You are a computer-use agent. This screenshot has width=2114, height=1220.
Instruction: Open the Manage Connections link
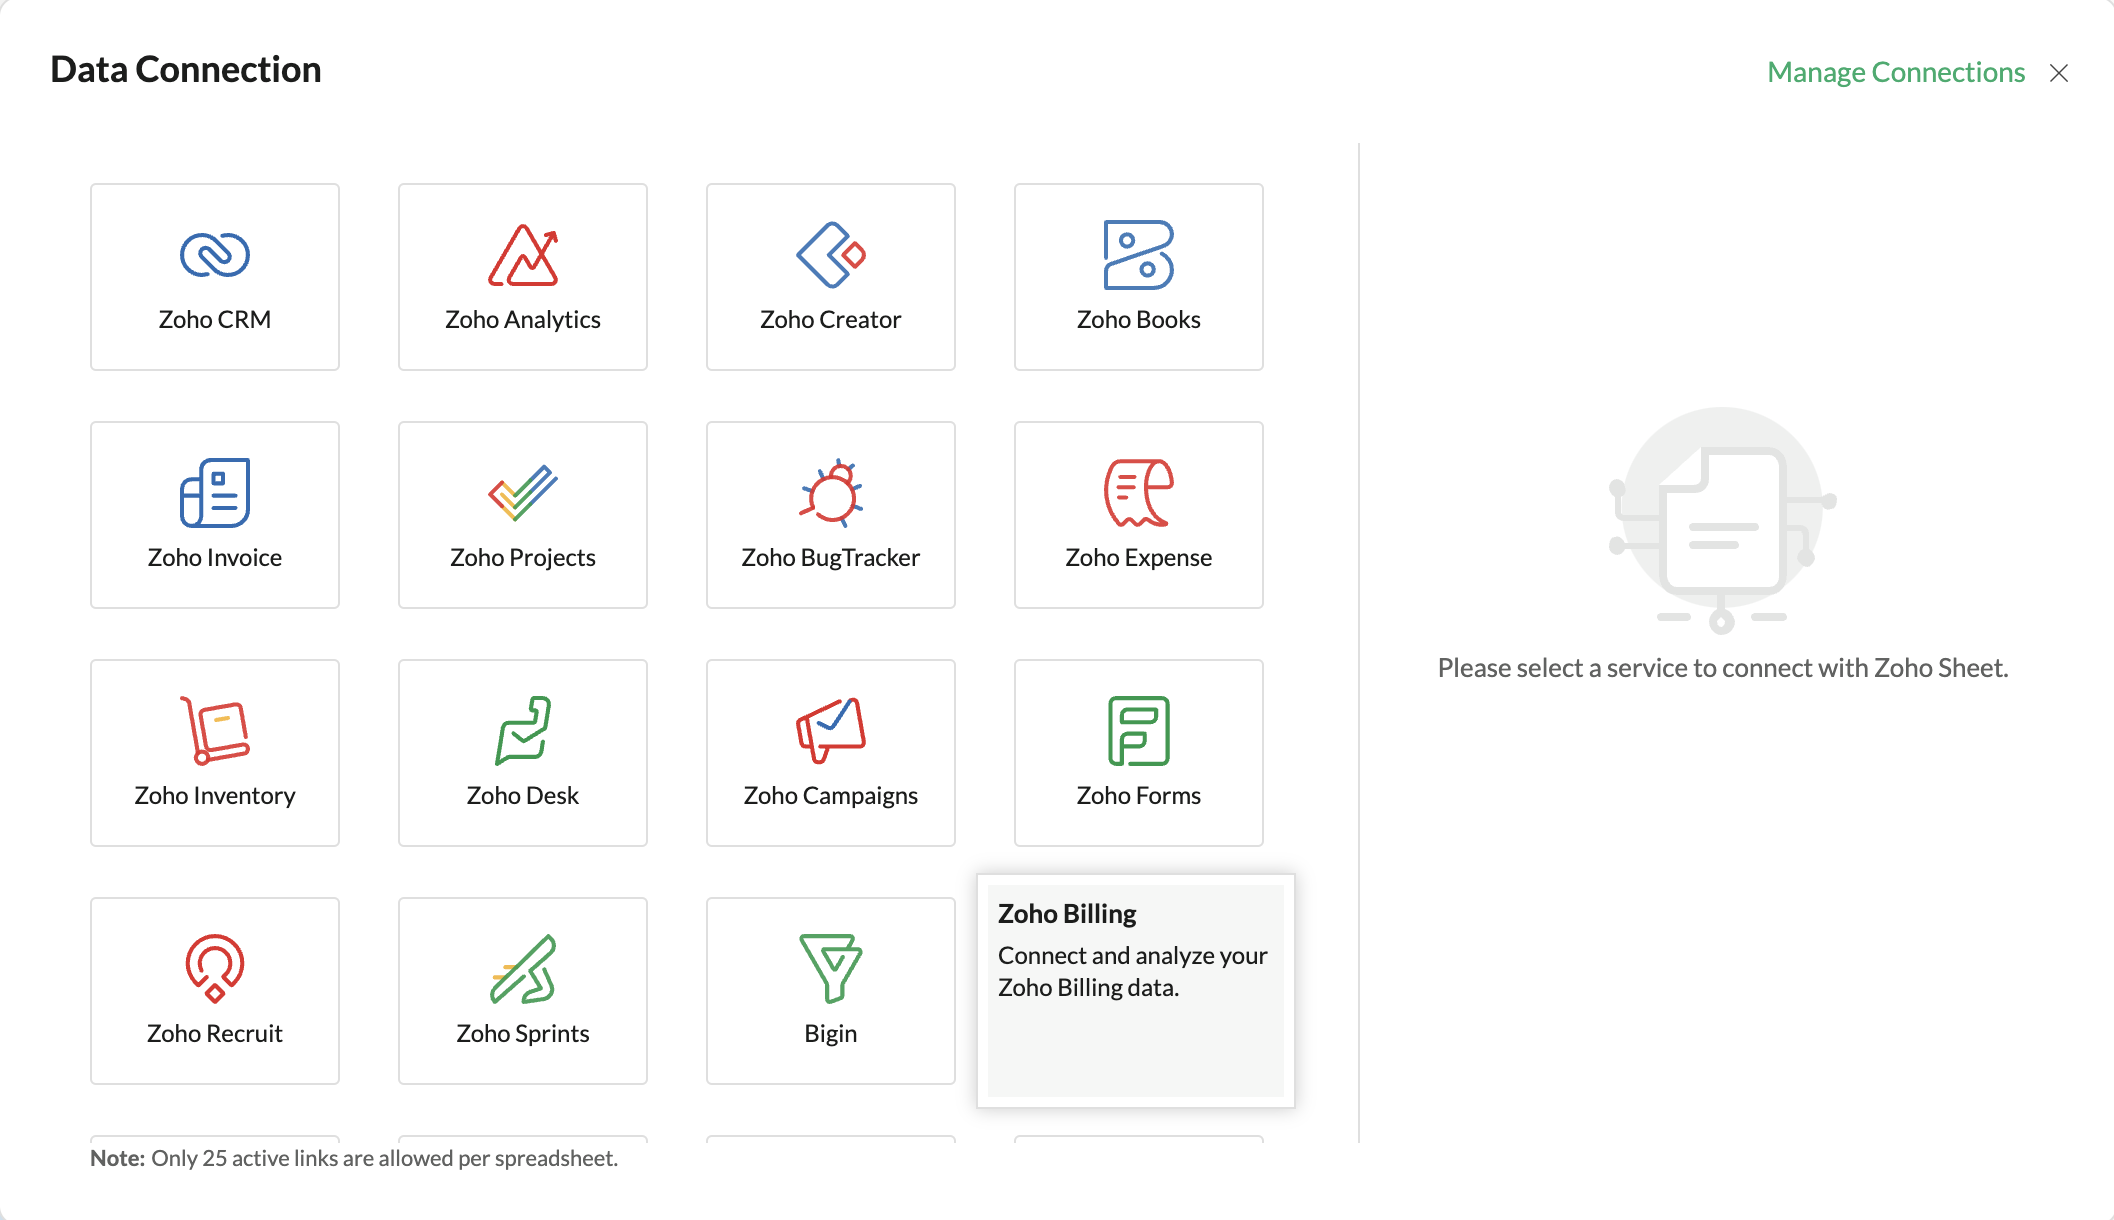(1895, 72)
